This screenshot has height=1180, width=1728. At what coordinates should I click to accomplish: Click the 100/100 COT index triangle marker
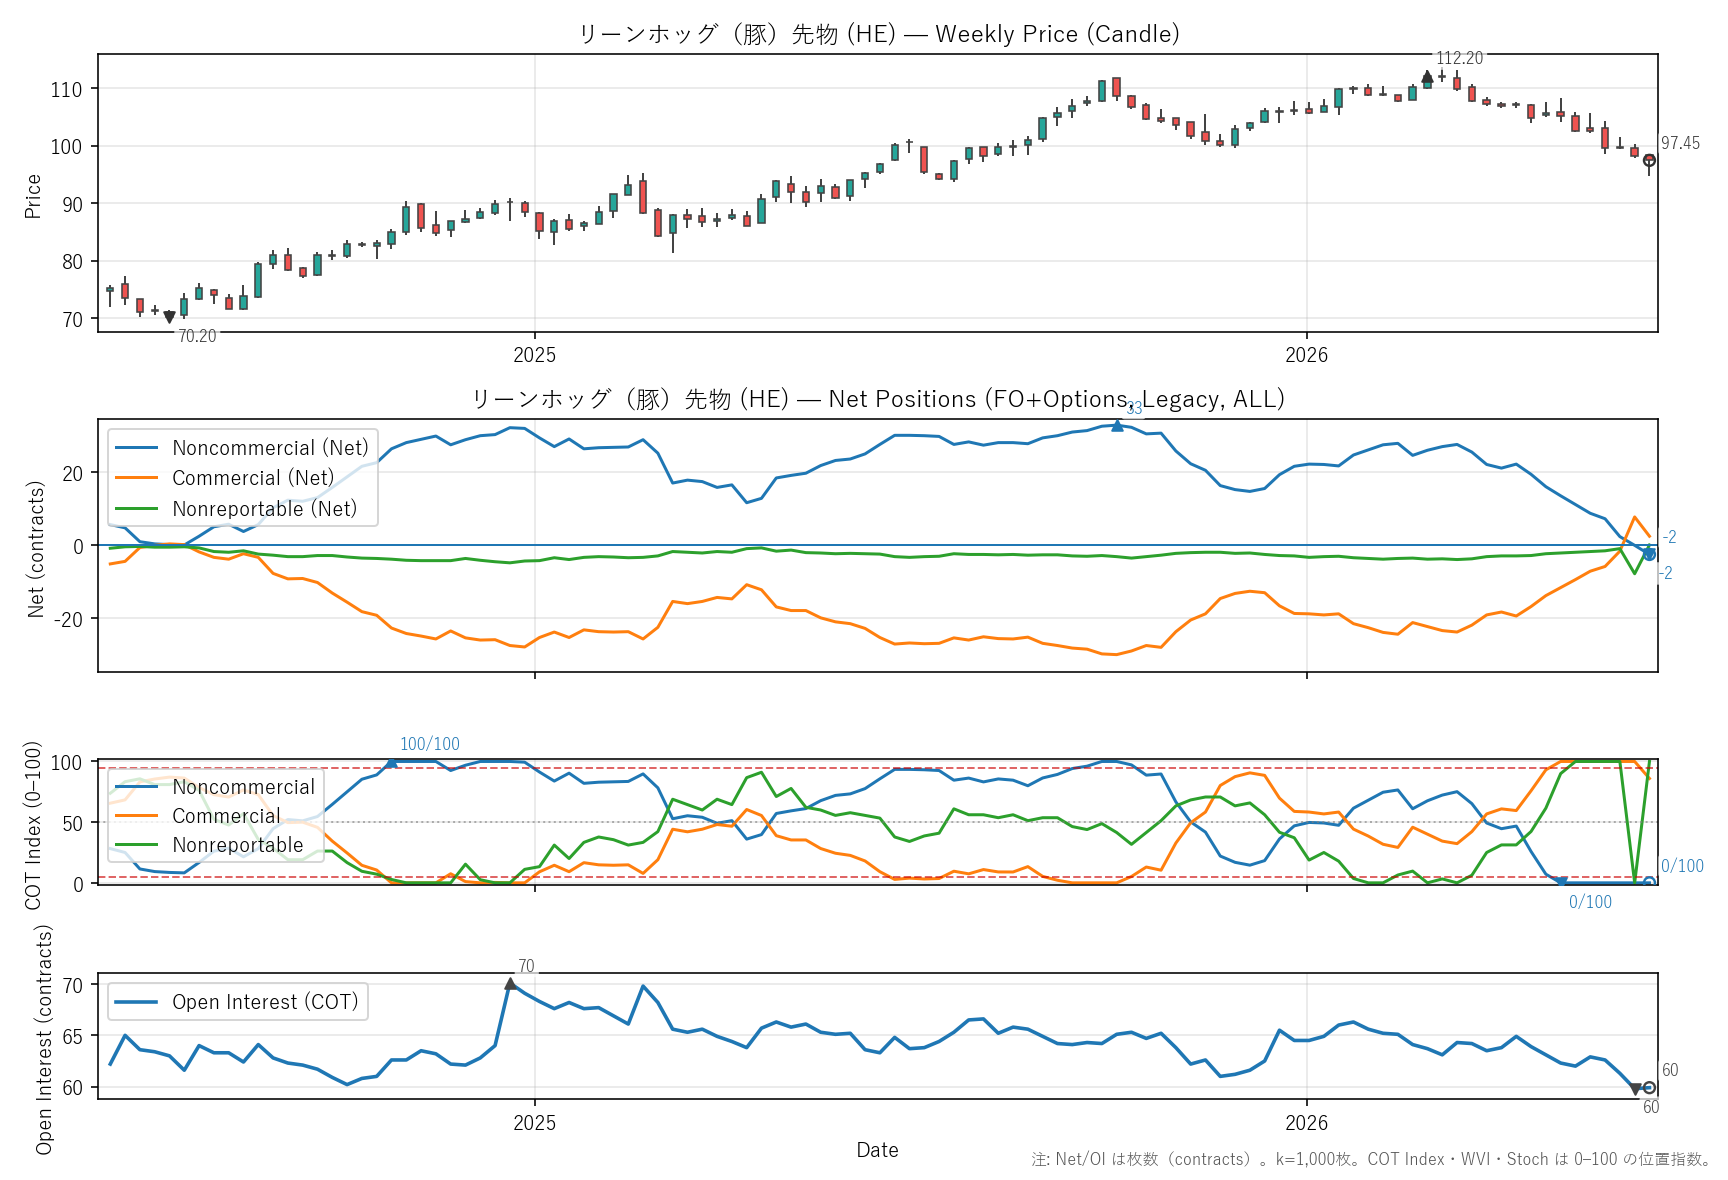391,762
